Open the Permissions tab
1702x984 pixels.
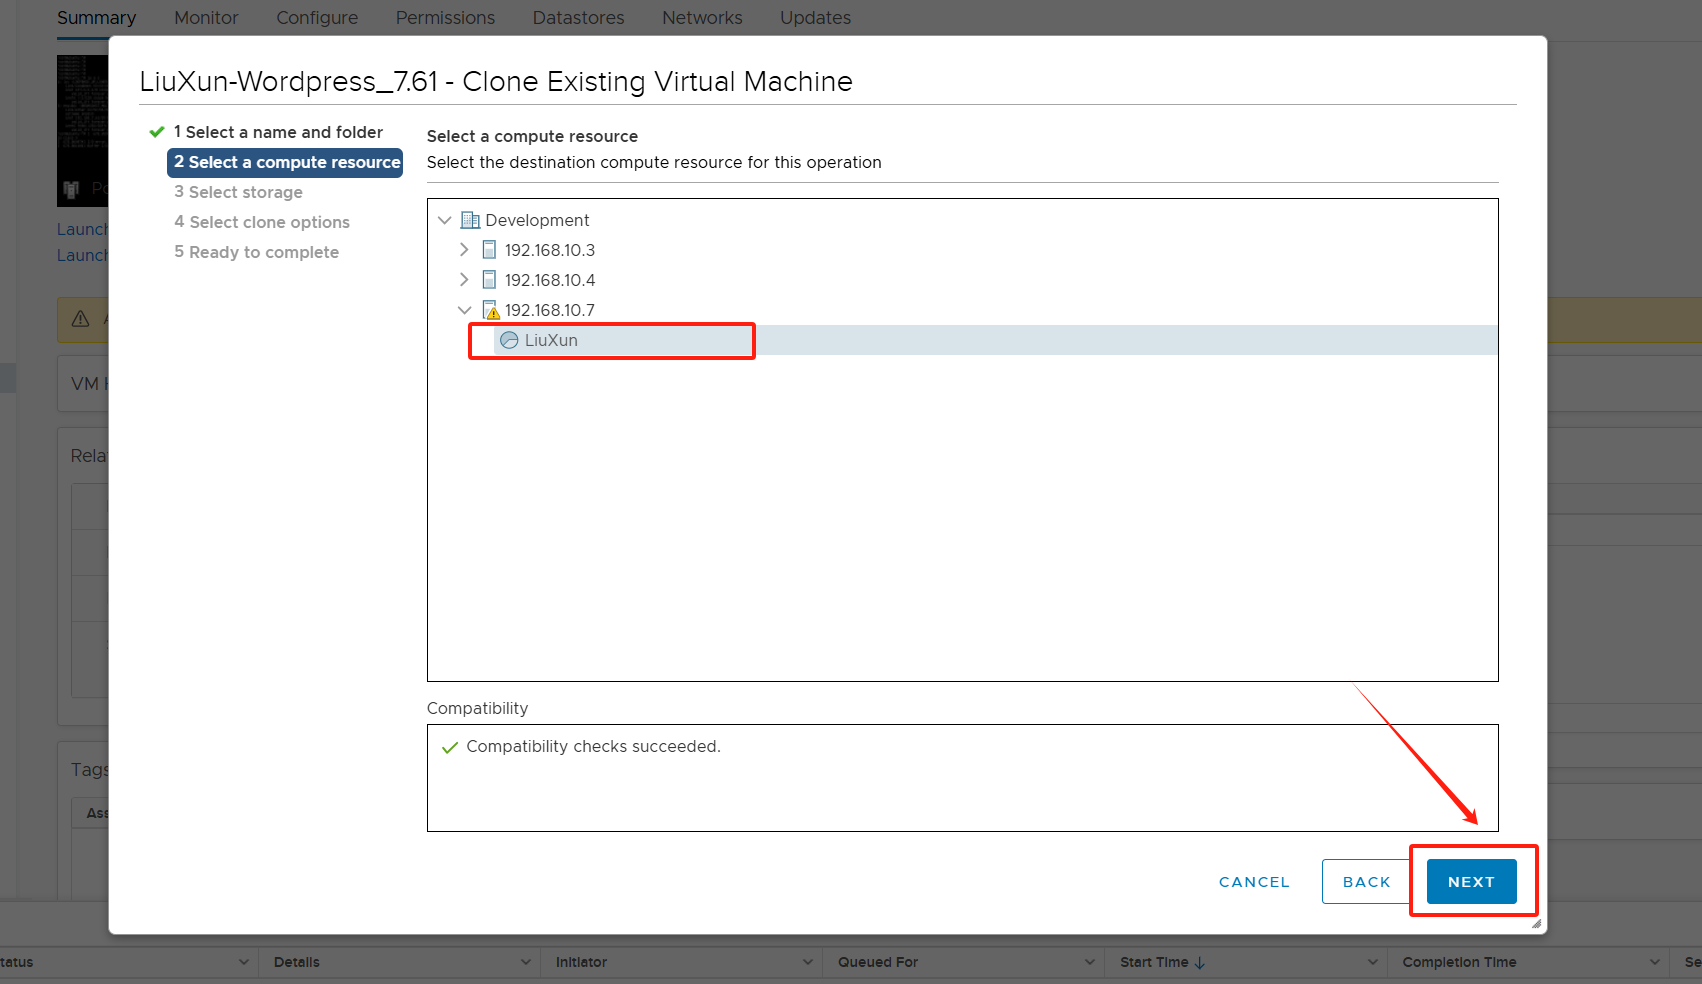click(x=445, y=18)
